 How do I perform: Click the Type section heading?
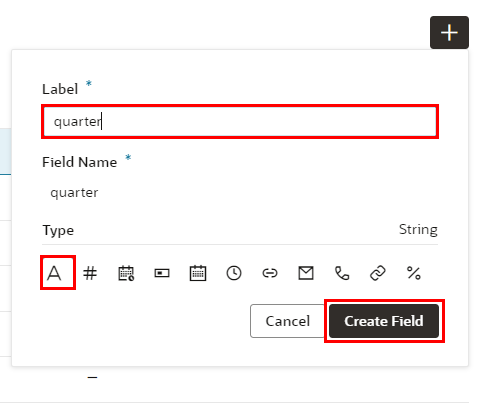(x=58, y=230)
